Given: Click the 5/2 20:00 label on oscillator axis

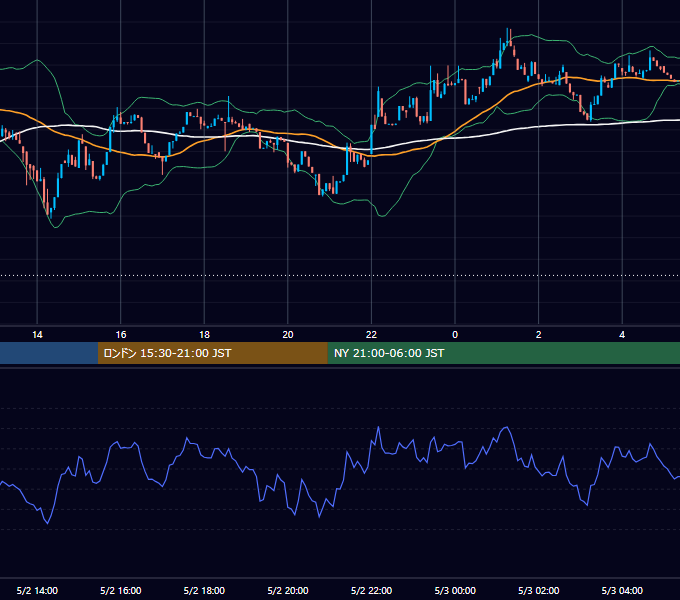Looking at the screenshot, I should point(288,590).
